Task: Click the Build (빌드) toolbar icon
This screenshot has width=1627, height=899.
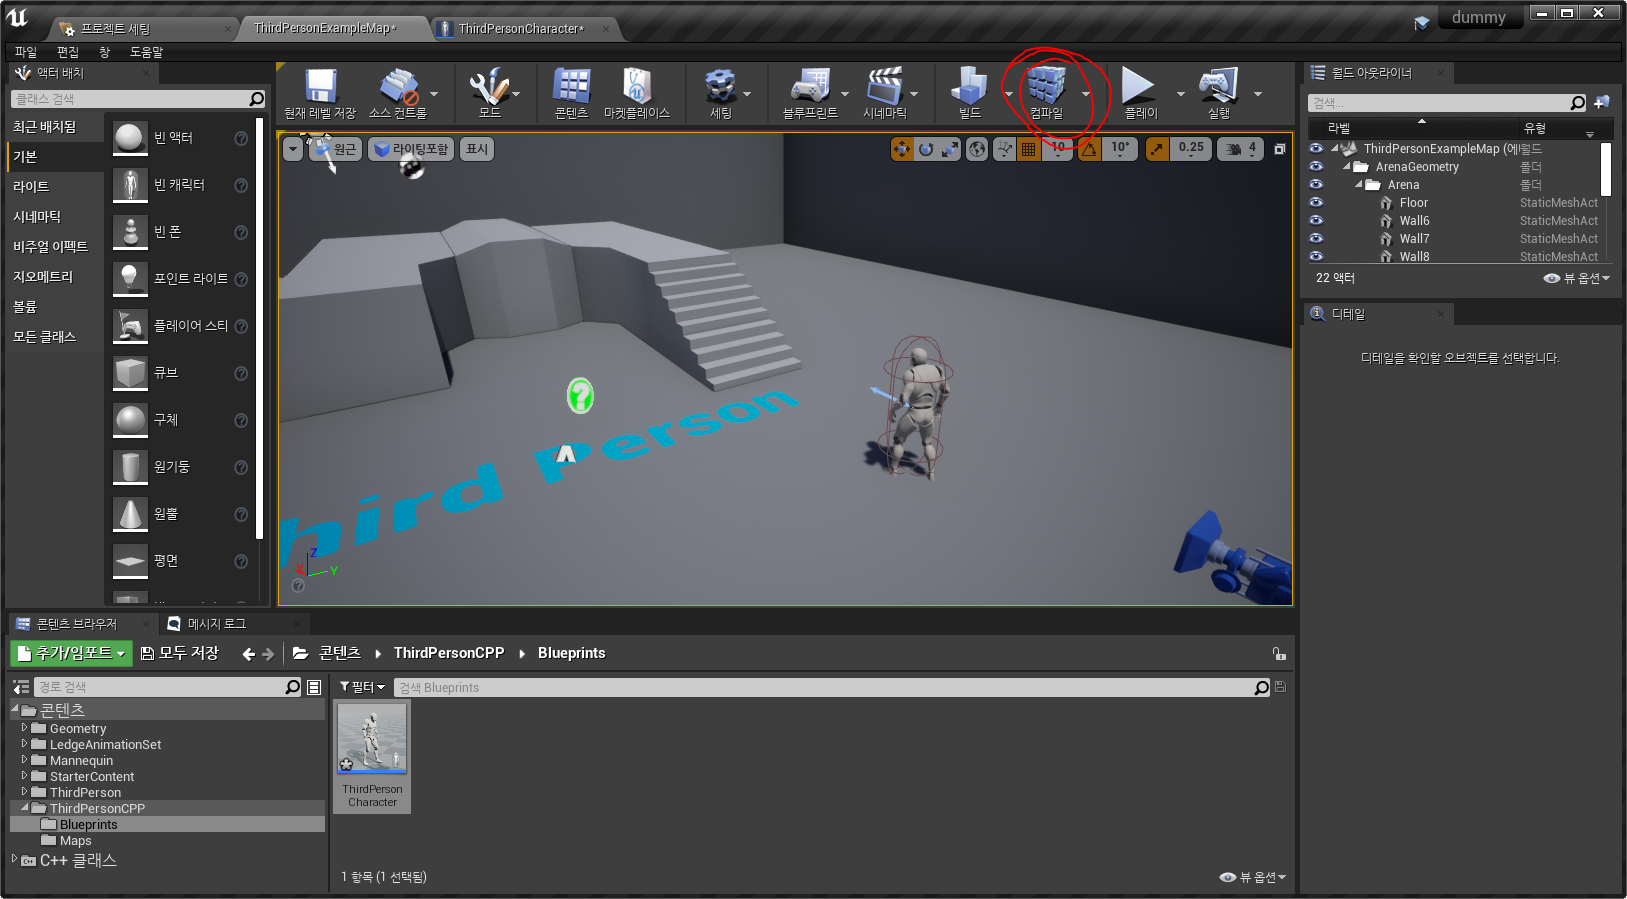Action: 969,93
